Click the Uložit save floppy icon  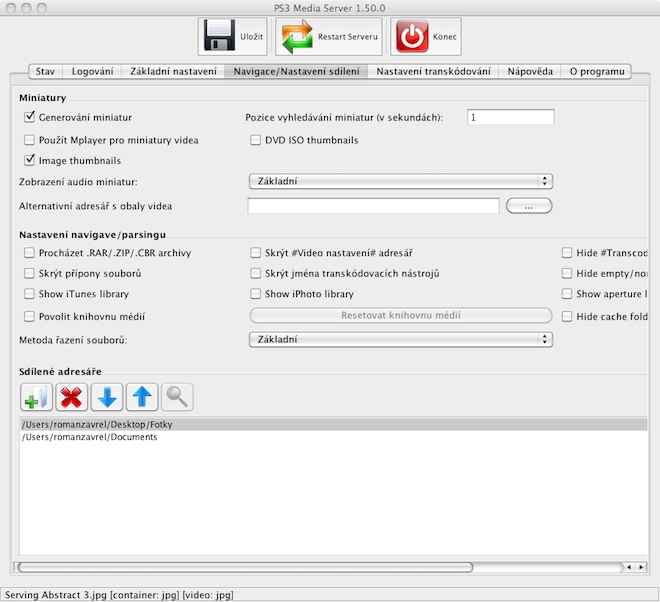pos(219,36)
